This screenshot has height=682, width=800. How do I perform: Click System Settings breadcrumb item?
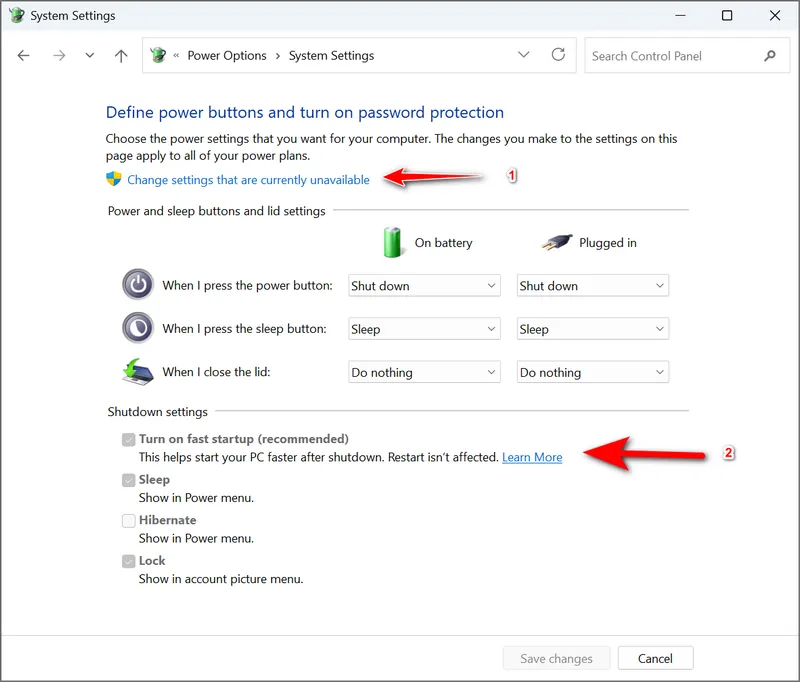[331, 56]
